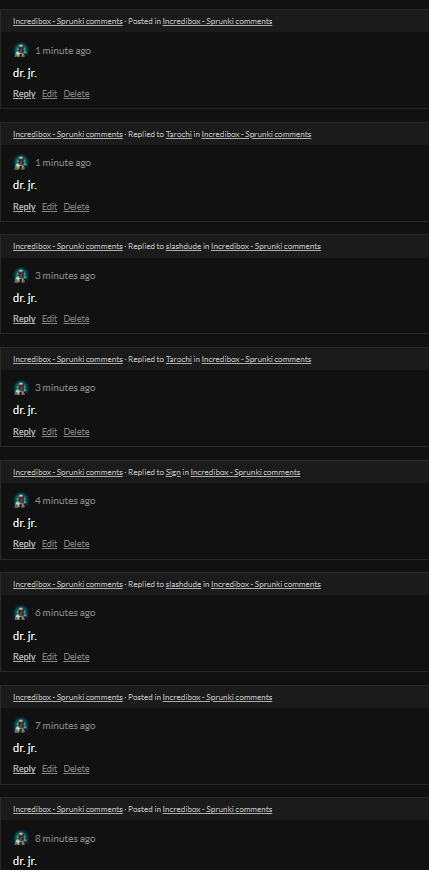
Task: Open slashdude profile in 3 minutes ago comment
Action: 183,246
